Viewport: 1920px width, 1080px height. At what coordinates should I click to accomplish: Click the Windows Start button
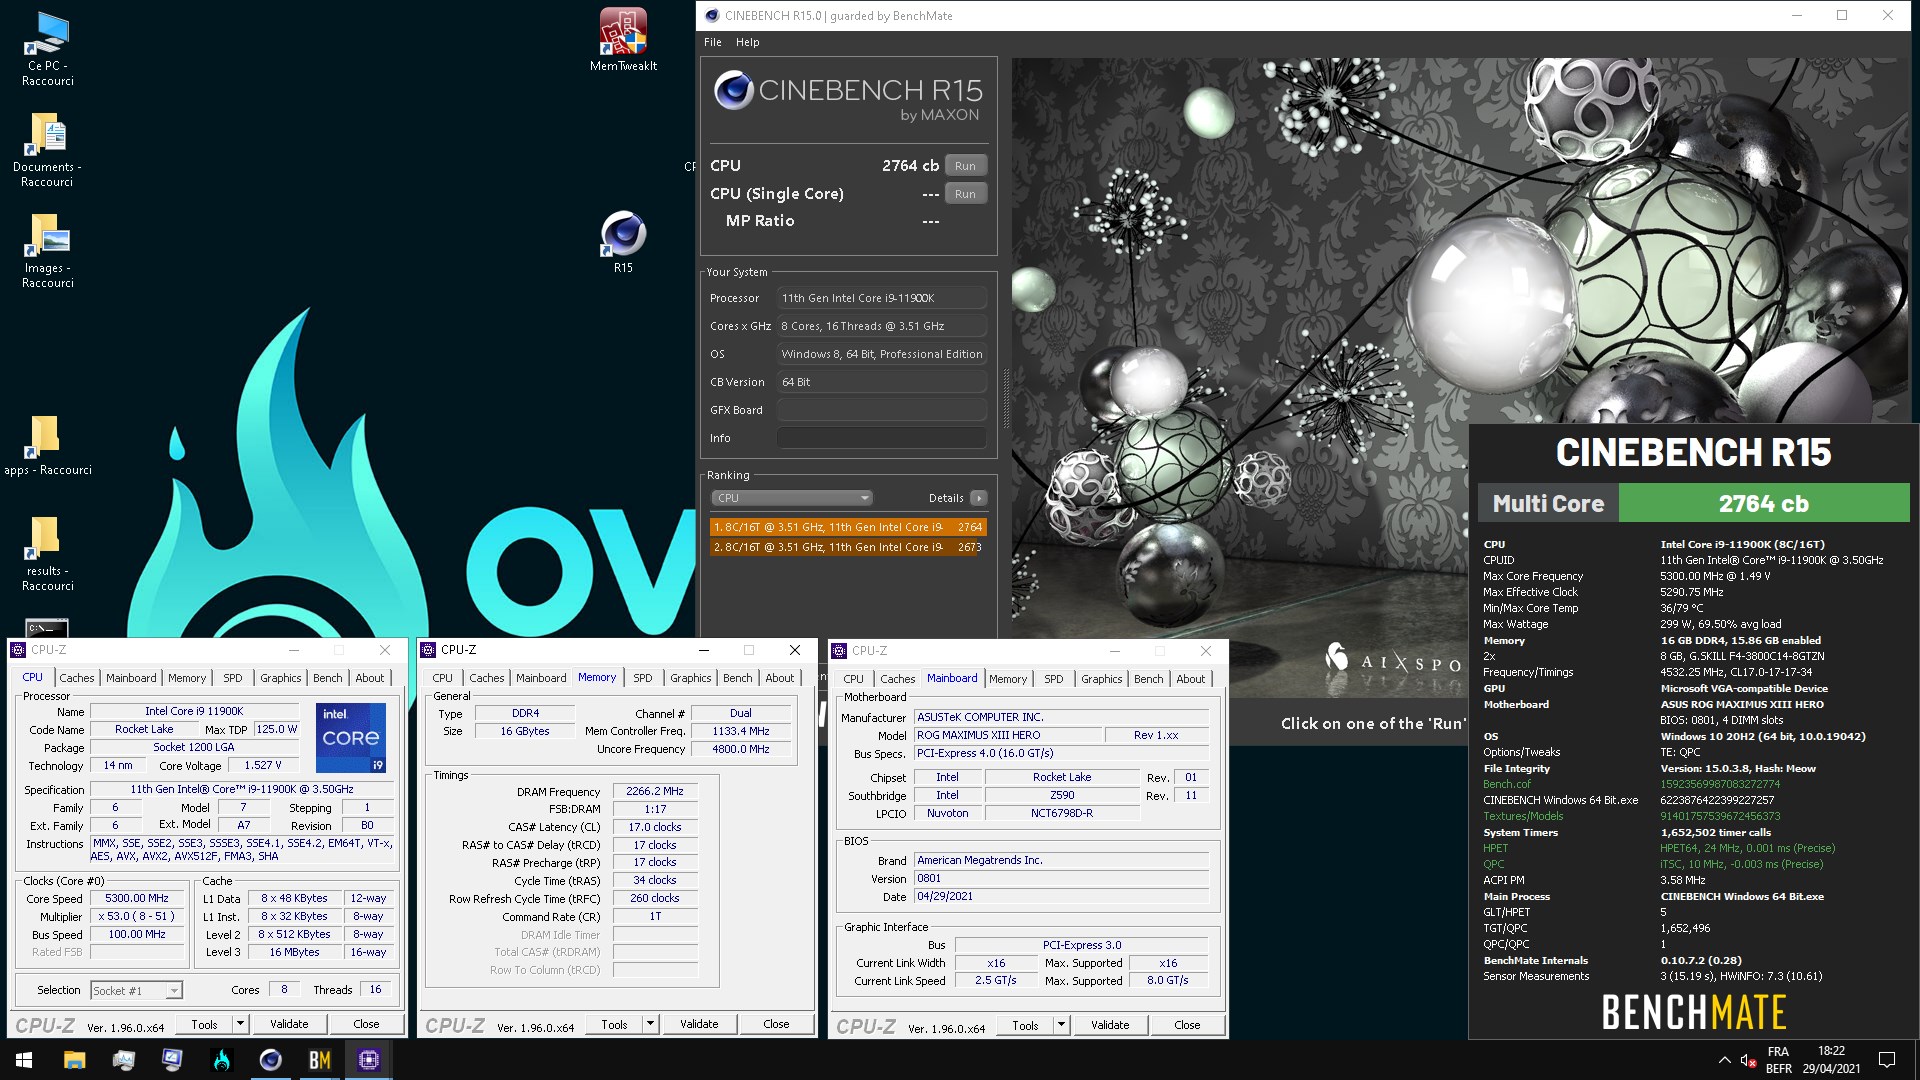pos(24,1060)
